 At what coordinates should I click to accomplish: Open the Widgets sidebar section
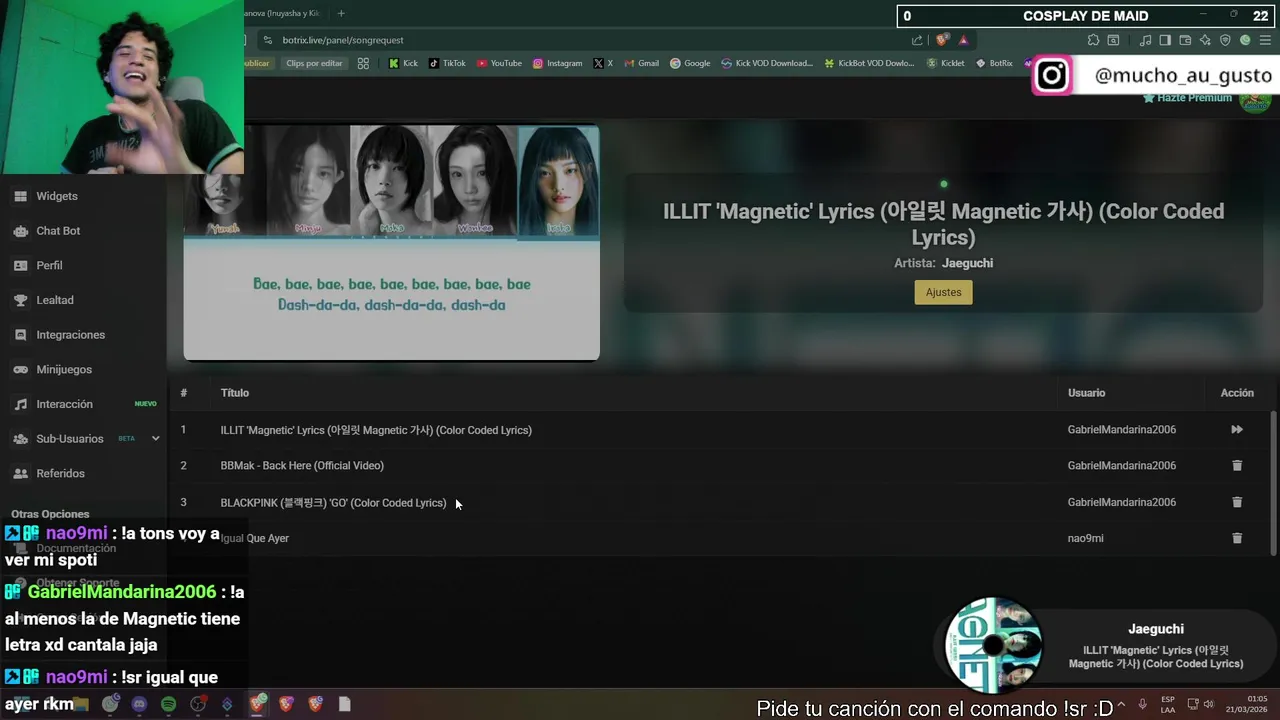[x=56, y=196]
